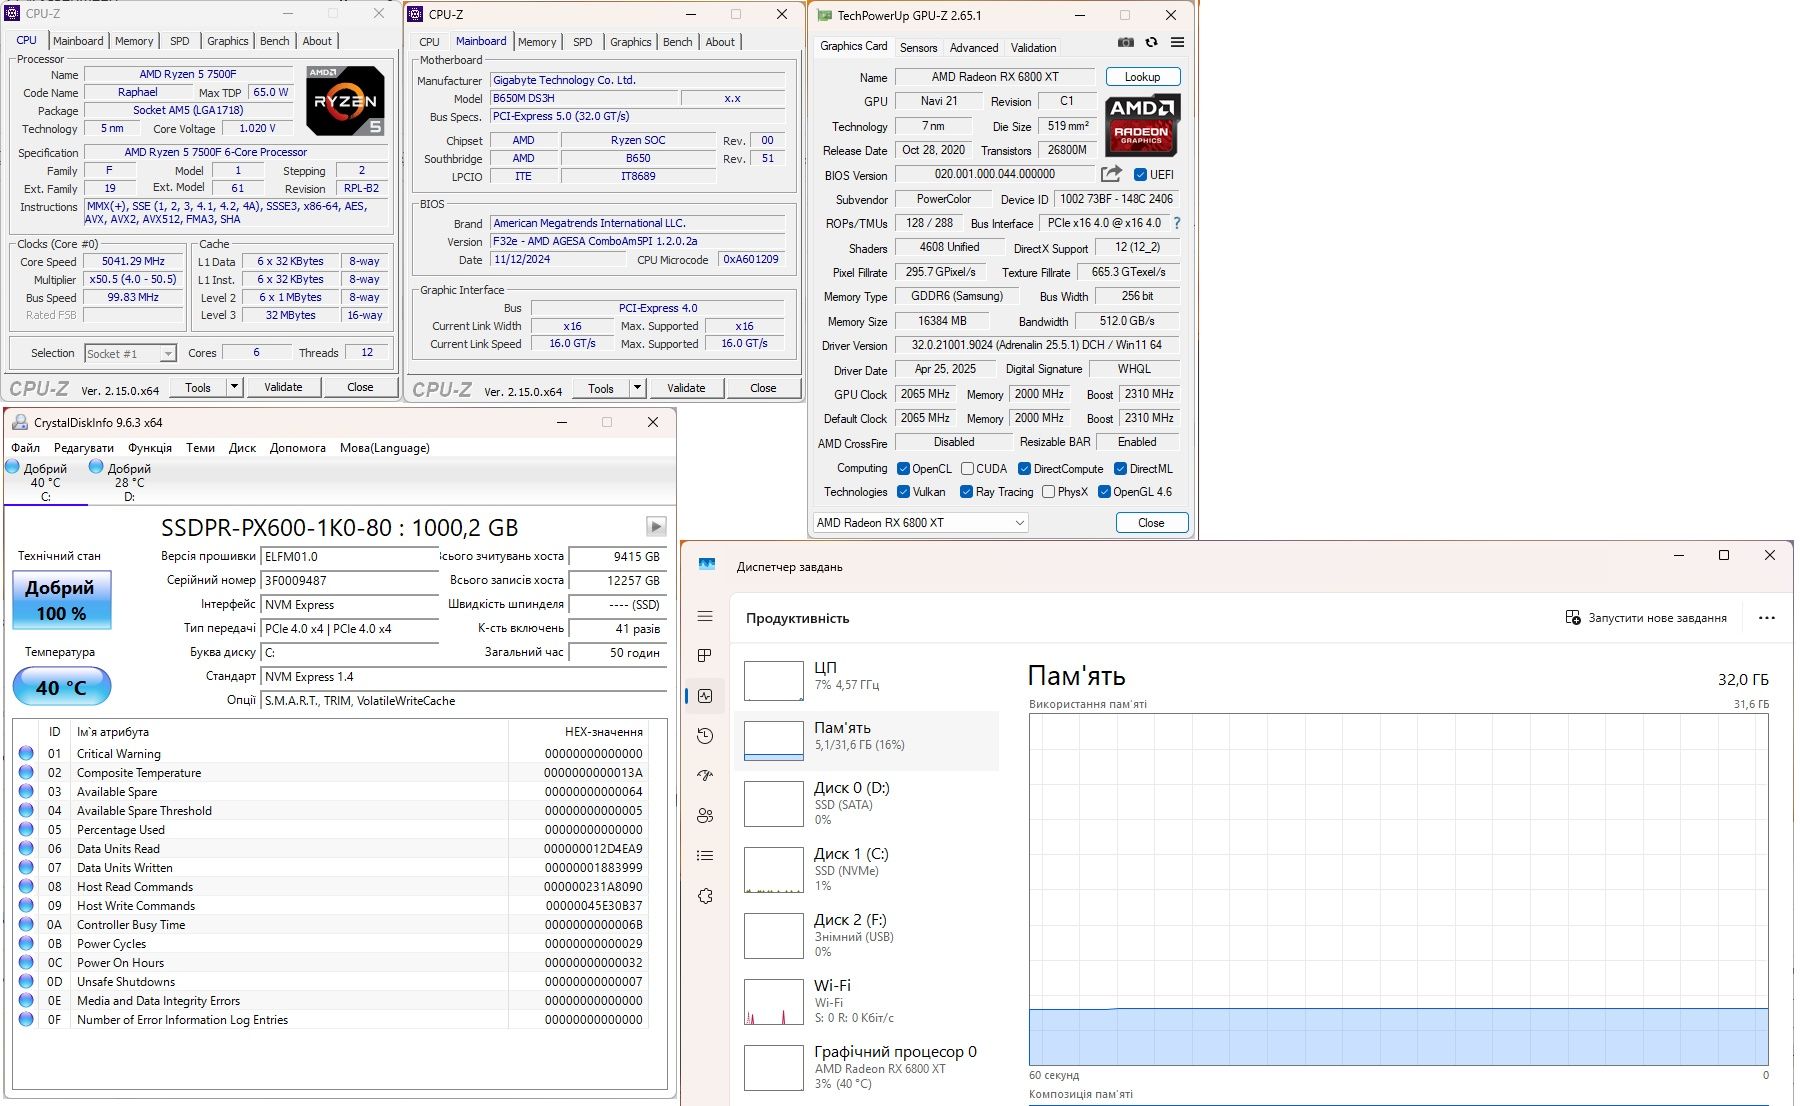This screenshot has width=1800, height=1106.
Task: Open Tools dropdown arrow in CPU tab window
Action: (x=234, y=387)
